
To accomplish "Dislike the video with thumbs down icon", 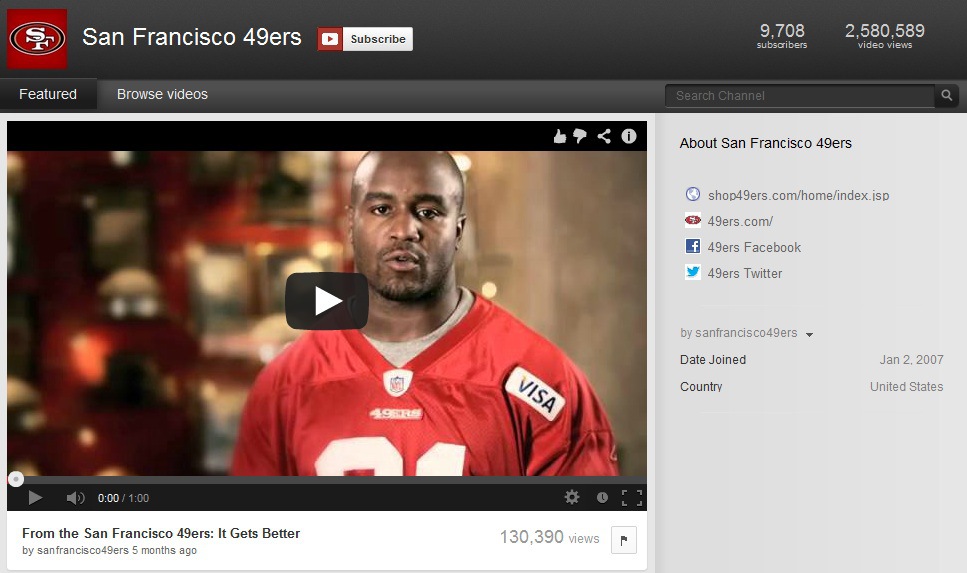I will coord(580,136).
